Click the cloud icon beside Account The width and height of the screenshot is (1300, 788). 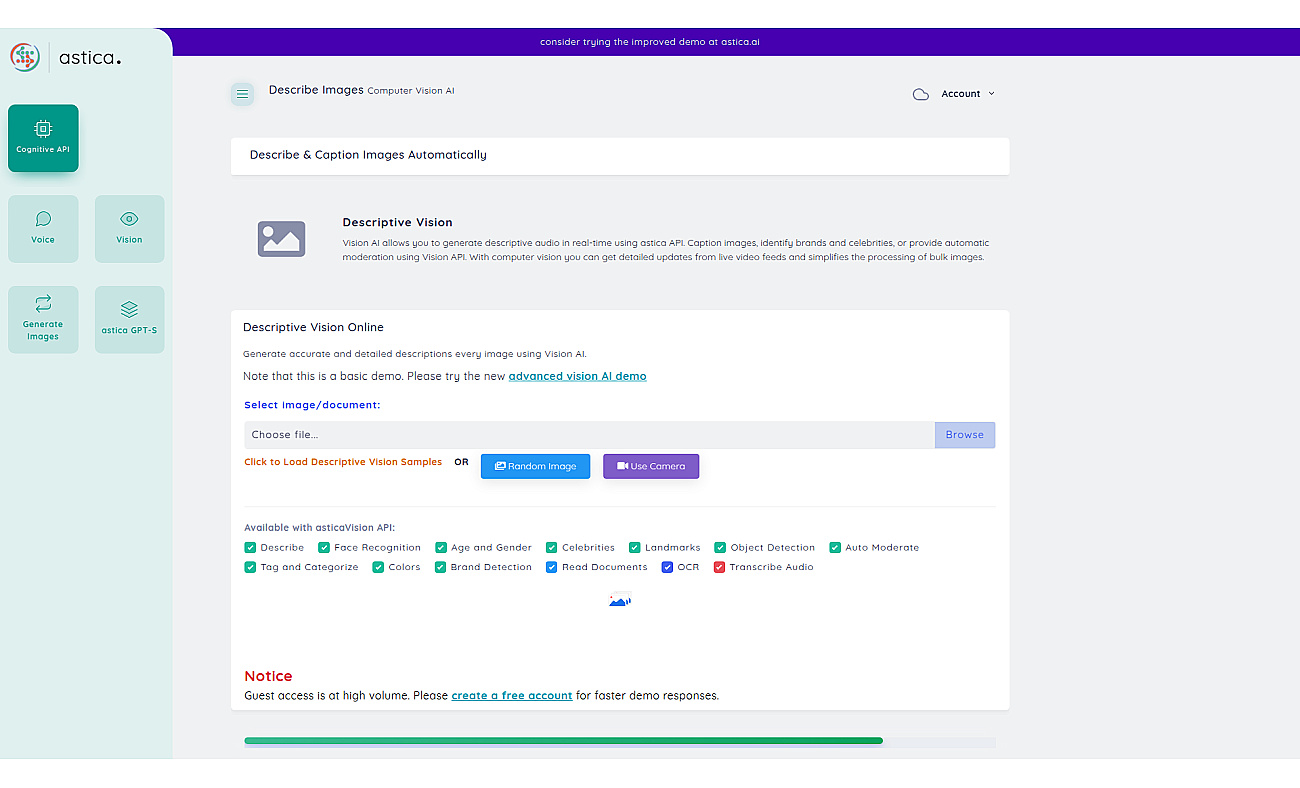921,94
